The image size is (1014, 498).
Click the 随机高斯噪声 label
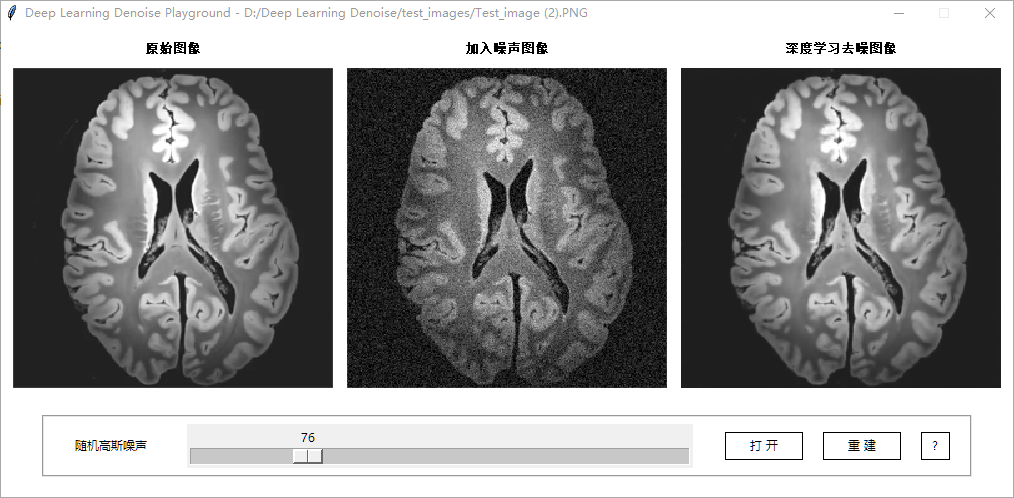pyautogui.click(x=111, y=446)
